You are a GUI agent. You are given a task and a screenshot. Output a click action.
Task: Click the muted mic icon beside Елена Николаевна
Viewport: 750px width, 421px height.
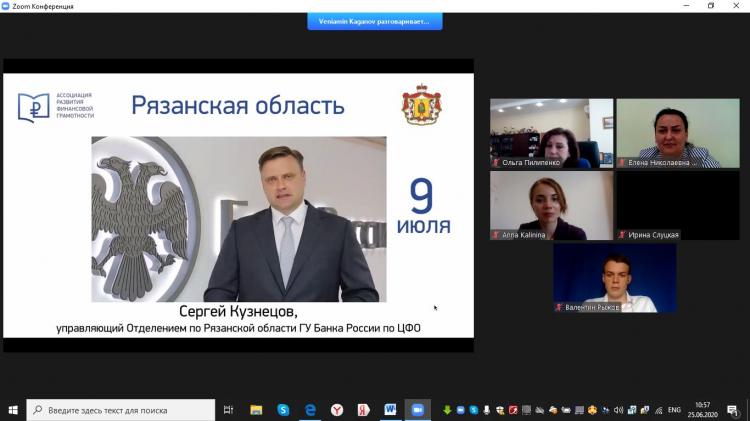(622, 163)
